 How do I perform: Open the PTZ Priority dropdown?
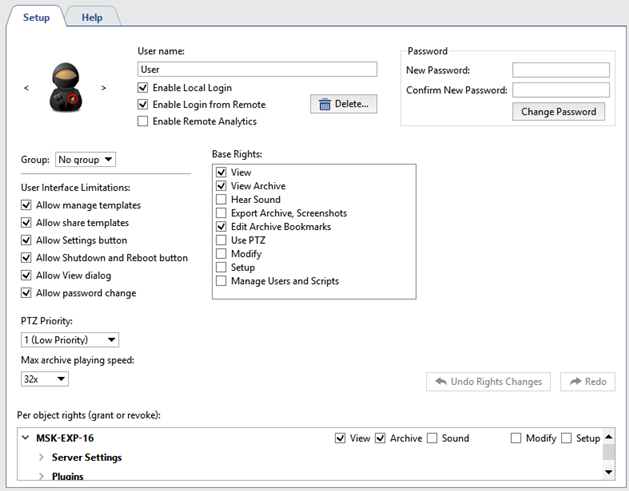(x=69, y=340)
